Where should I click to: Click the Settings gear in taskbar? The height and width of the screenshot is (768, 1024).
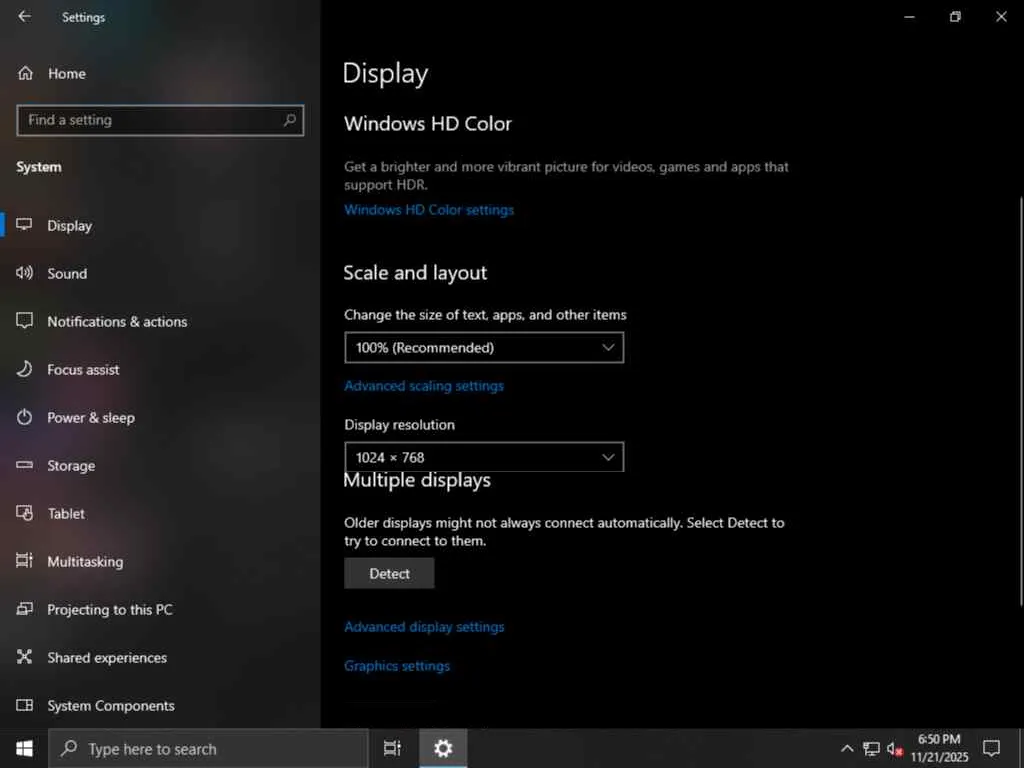443,748
